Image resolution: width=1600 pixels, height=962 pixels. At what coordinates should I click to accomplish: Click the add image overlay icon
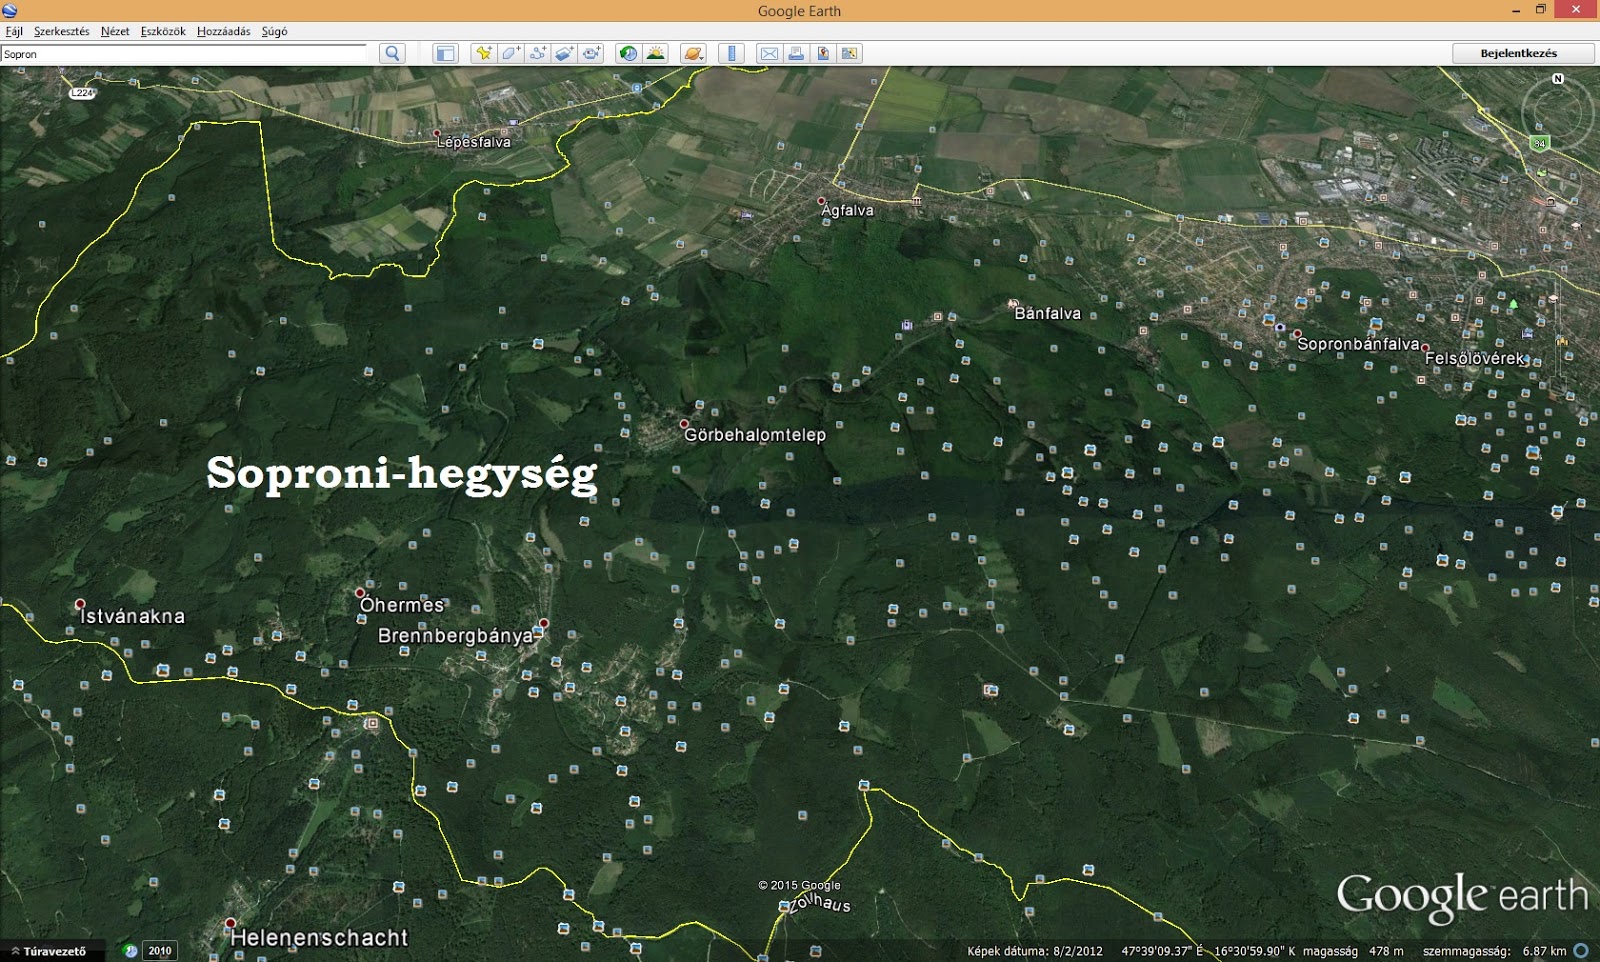pyautogui.click(x=565, y=54)
